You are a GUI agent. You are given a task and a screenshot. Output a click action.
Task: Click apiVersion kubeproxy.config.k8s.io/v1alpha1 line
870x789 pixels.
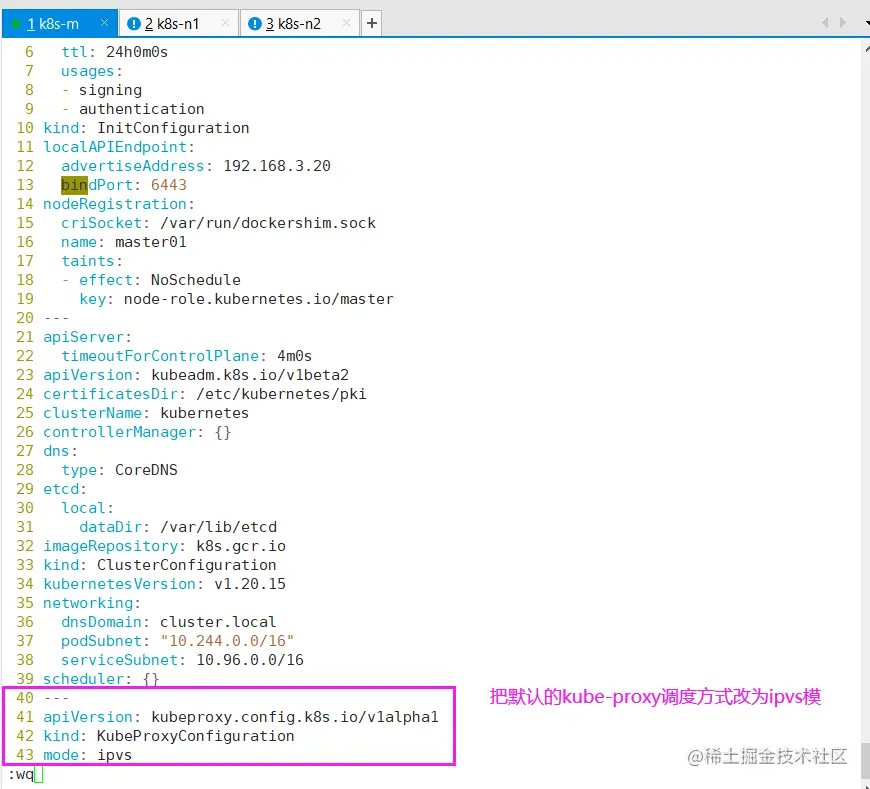(x=241, y=716)
